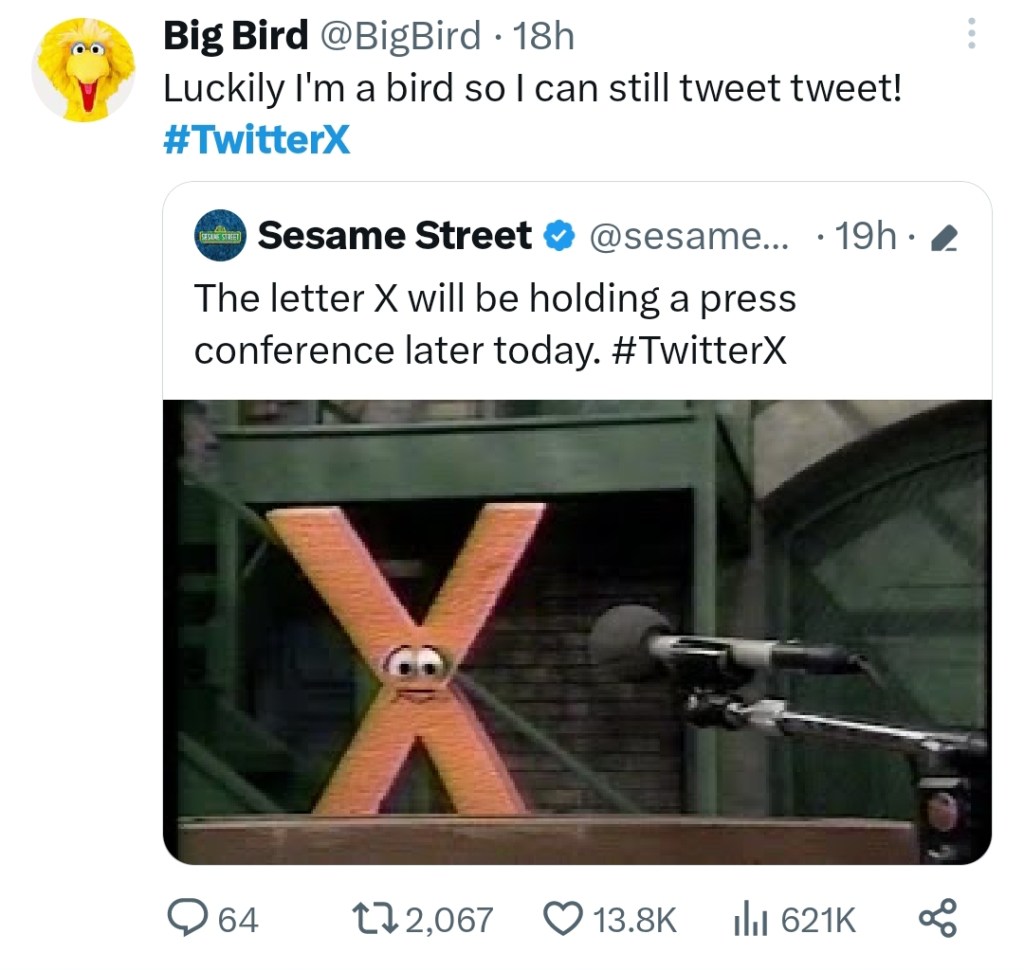Click the 19h quoted tweet timestamp
Viewport: 1024px width, 970px height.
865,237
